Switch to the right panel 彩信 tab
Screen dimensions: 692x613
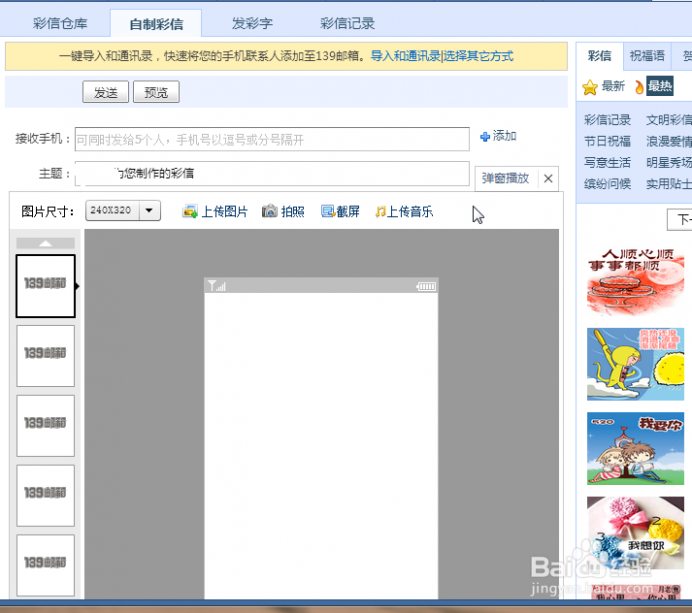point(599,56)
